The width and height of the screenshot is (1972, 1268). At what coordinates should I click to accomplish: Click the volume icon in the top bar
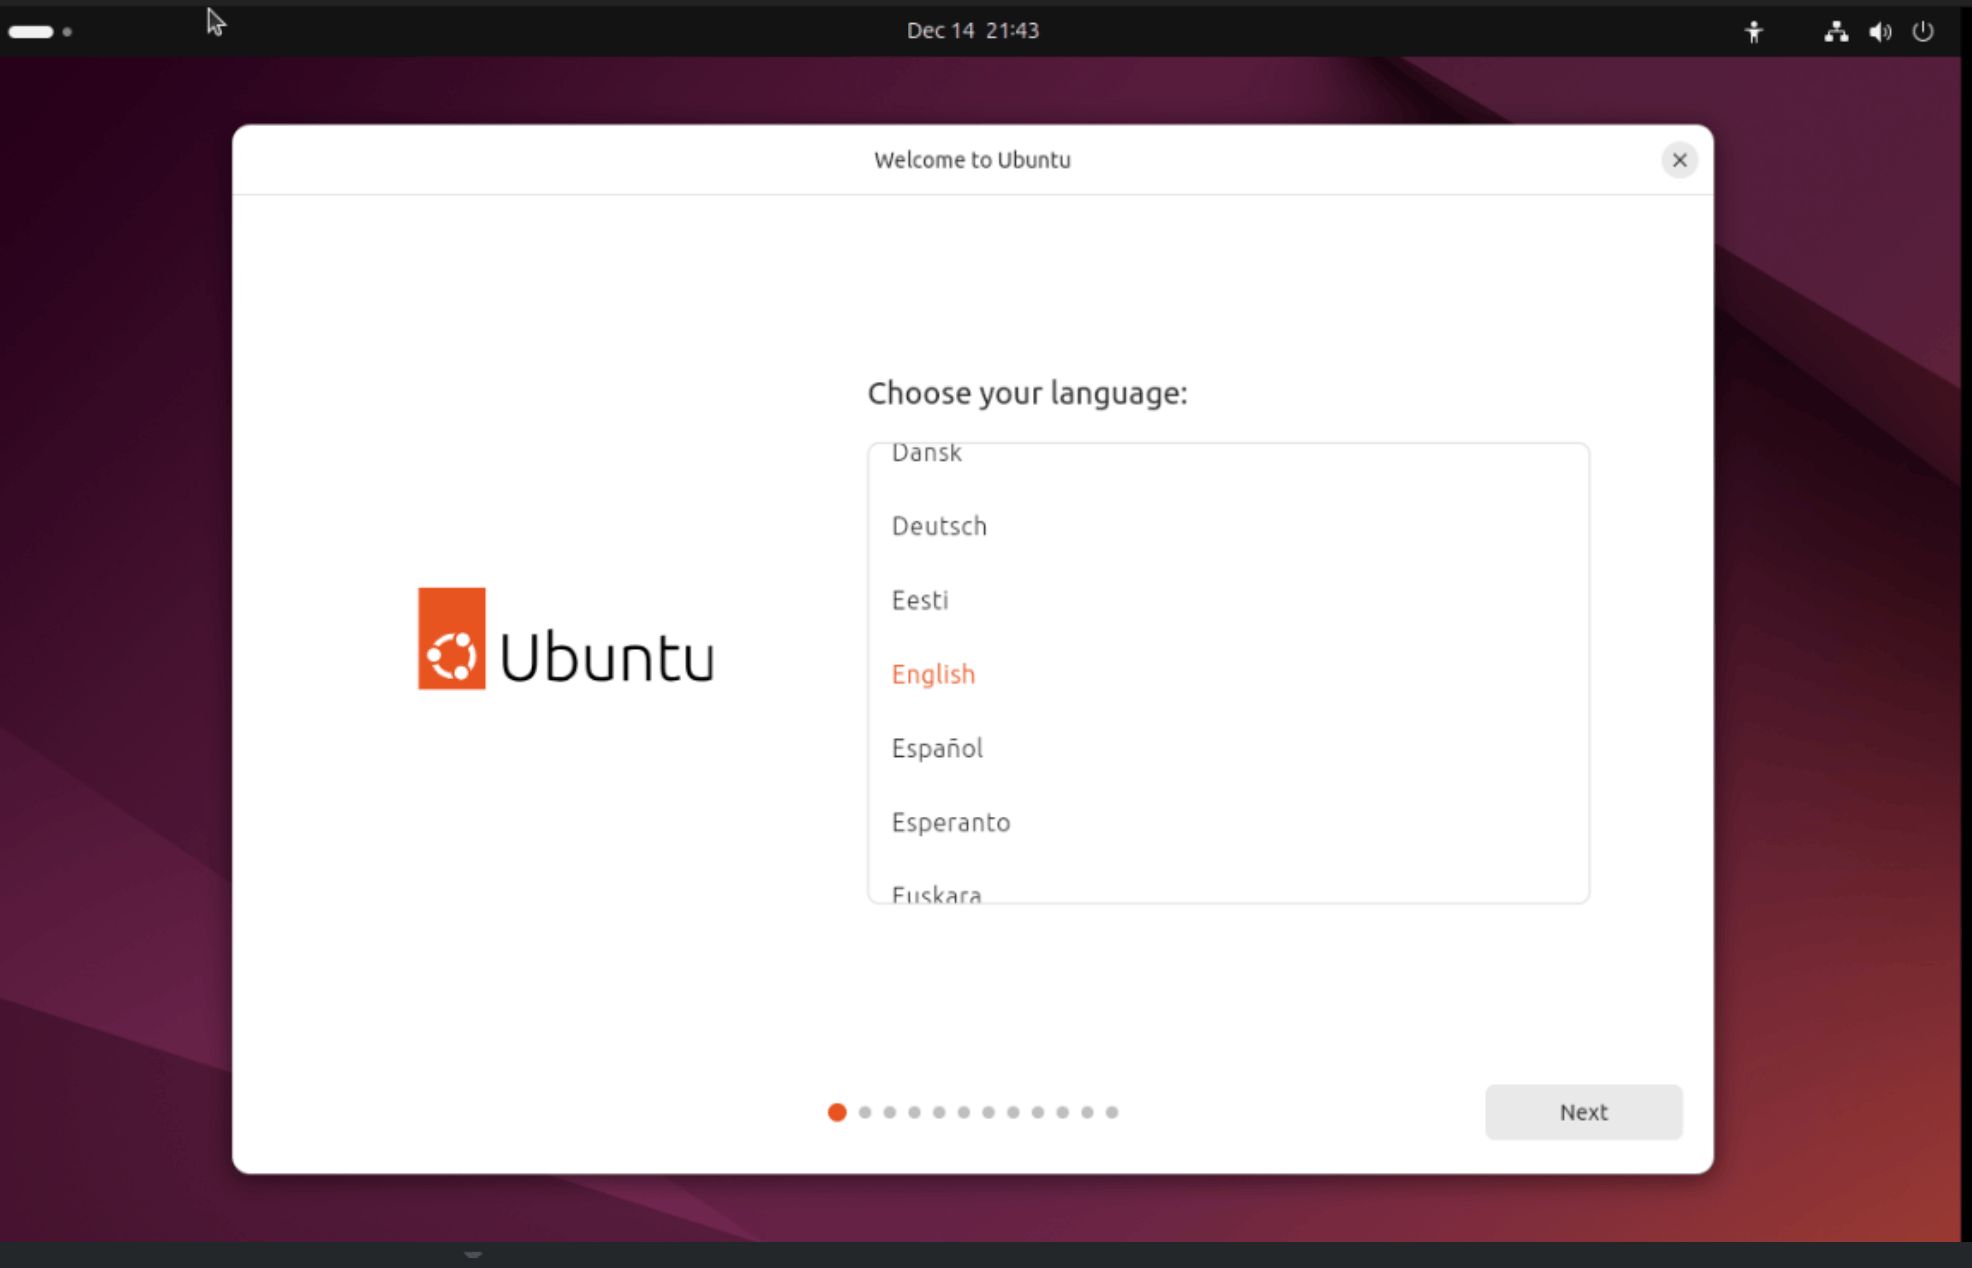(1879, 31)
